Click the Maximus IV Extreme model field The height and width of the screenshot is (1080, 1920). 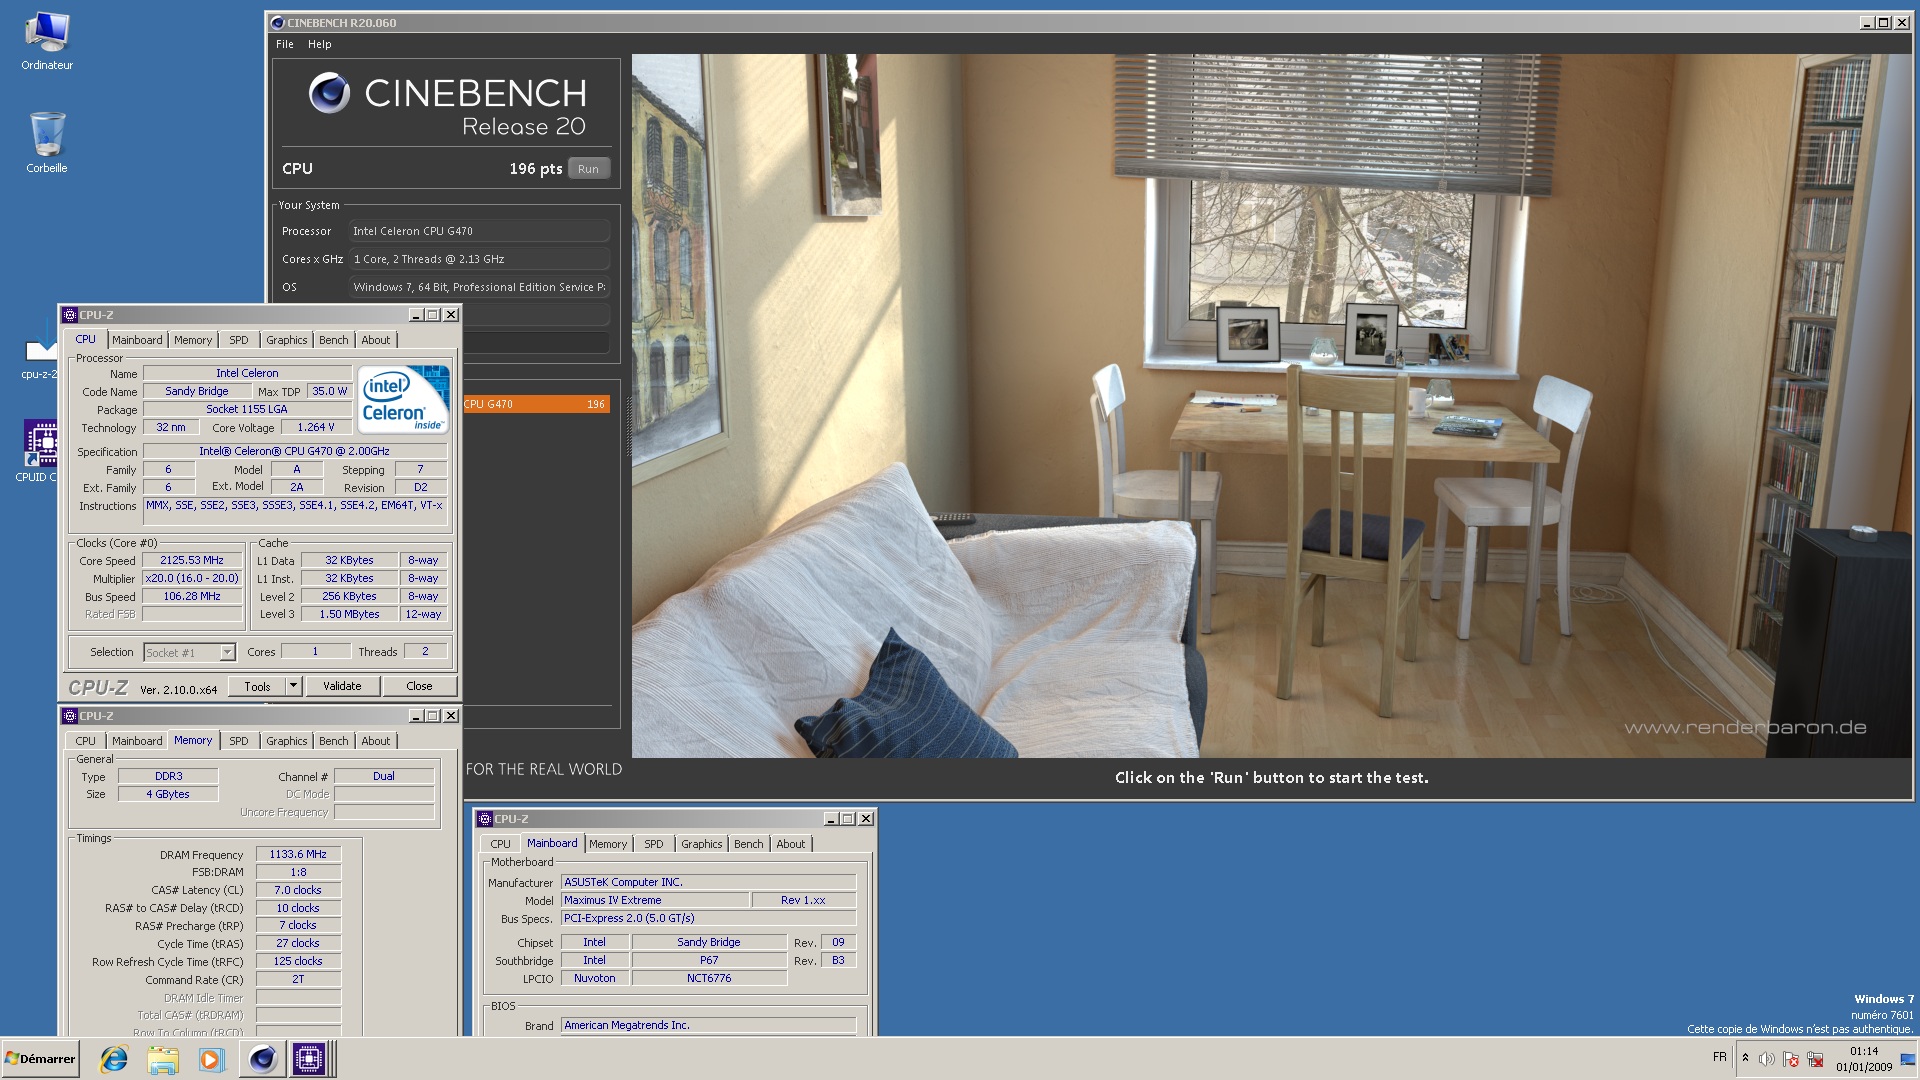point(655,900)
